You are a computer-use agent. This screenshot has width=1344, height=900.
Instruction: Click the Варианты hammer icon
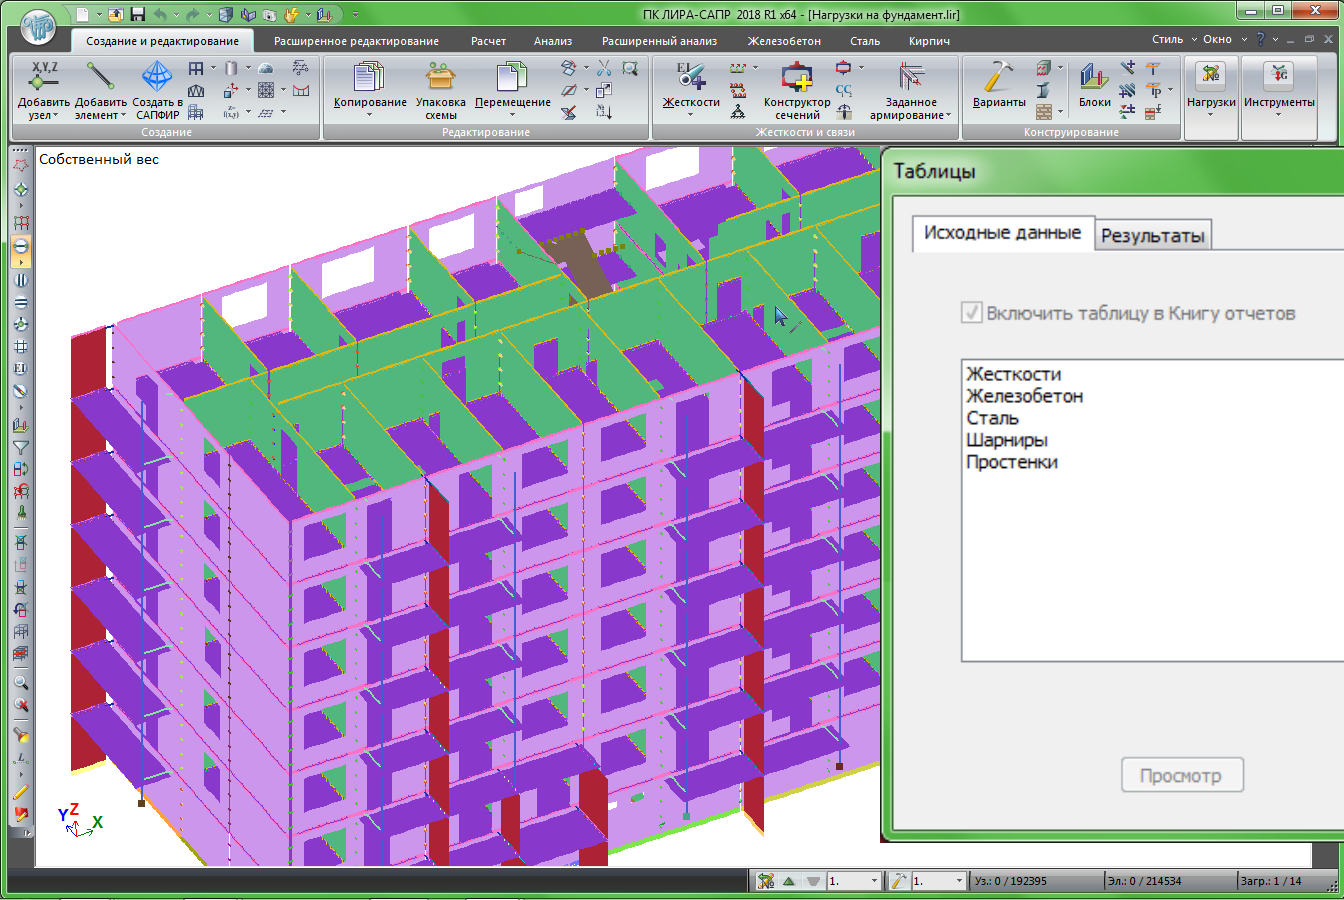[998, 77]
